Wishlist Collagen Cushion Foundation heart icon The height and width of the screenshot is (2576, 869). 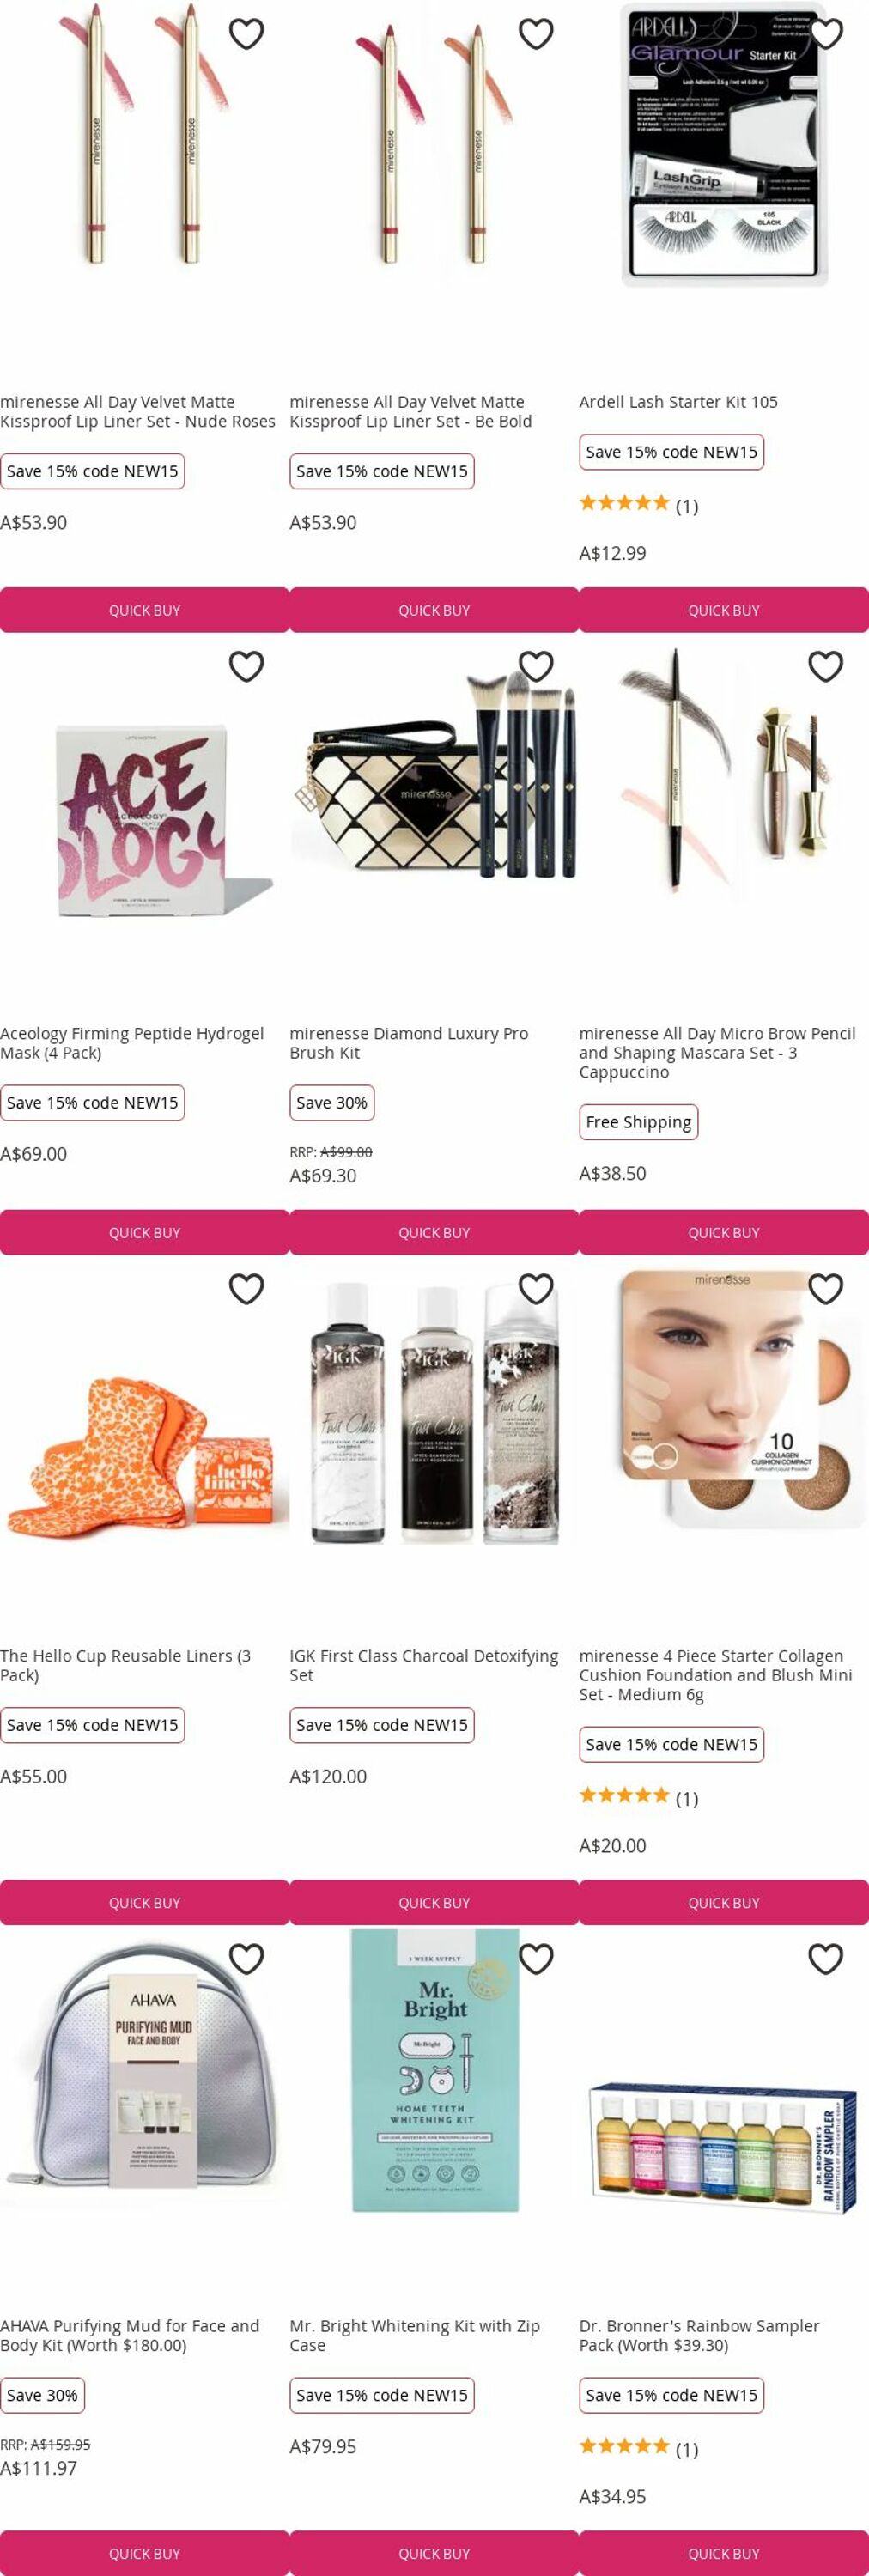(x=826, y=1289)
